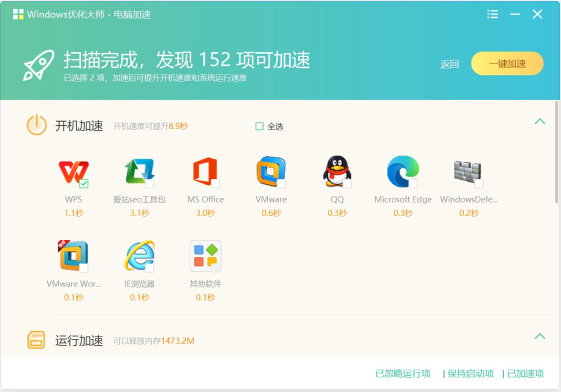
Task: Check the 爱站seo工具包 checkbox
Action: tap(150, 184)
